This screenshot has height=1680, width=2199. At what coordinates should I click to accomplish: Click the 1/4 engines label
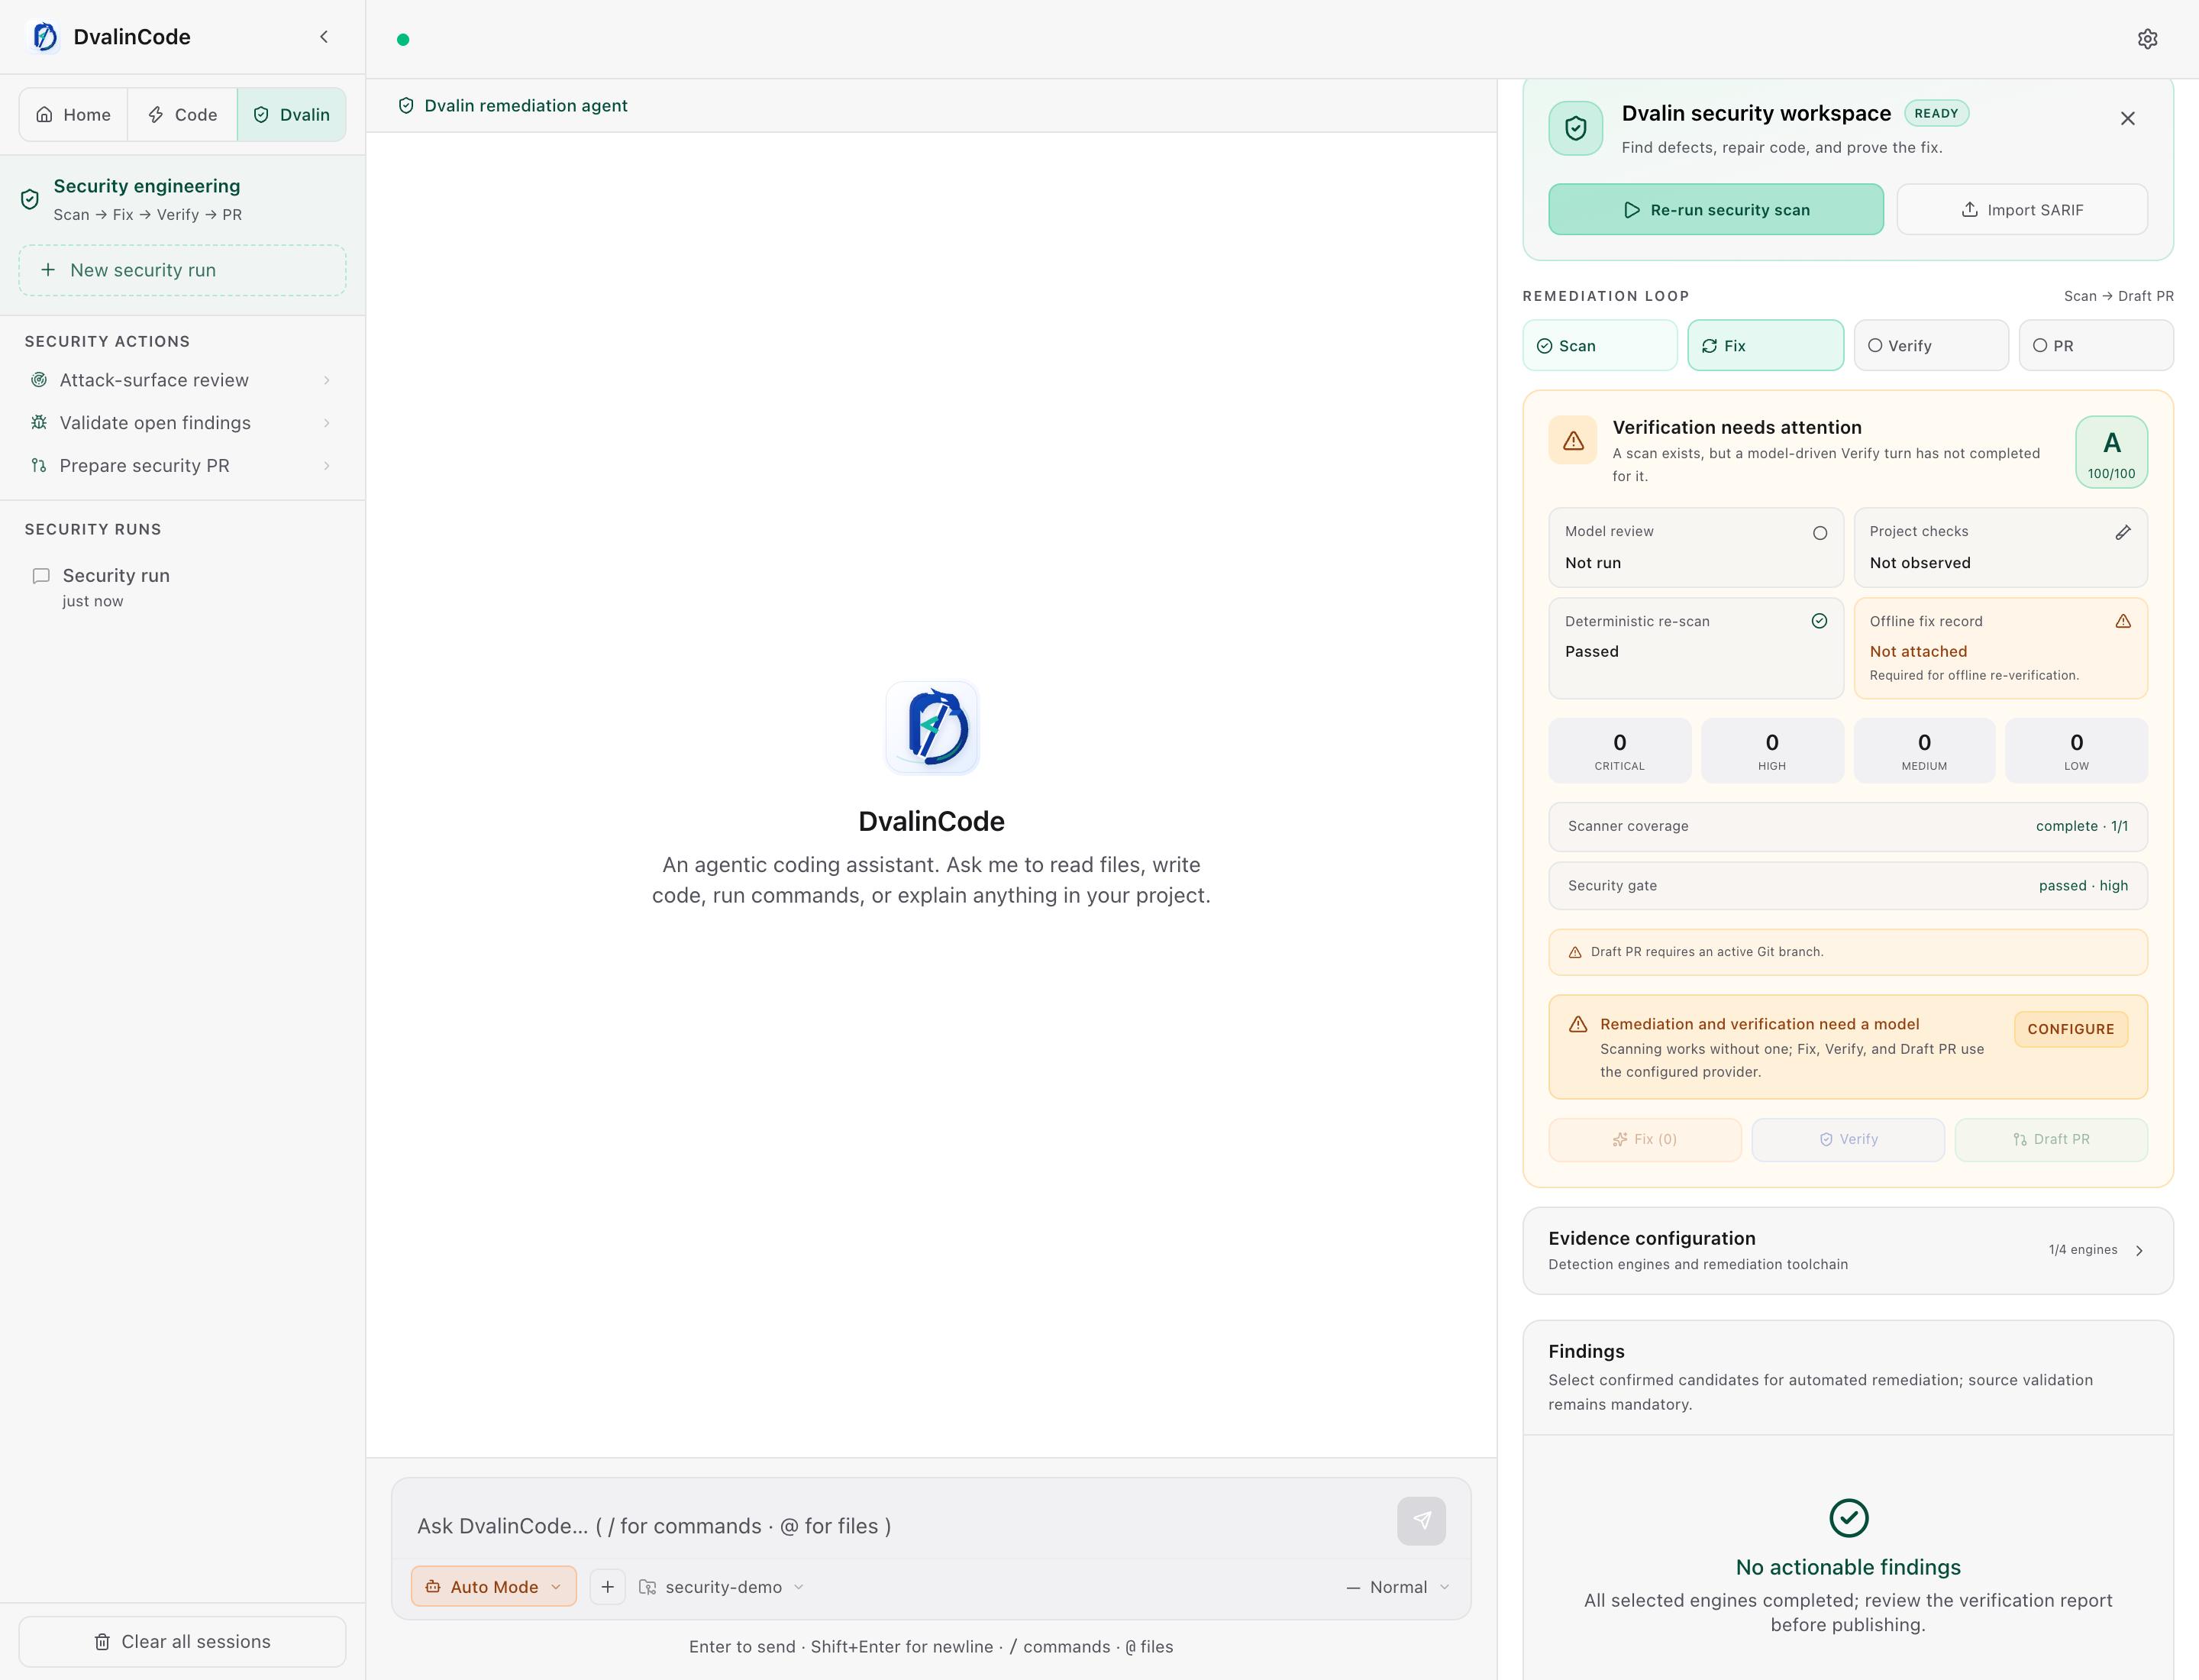click(2082, 1250)
